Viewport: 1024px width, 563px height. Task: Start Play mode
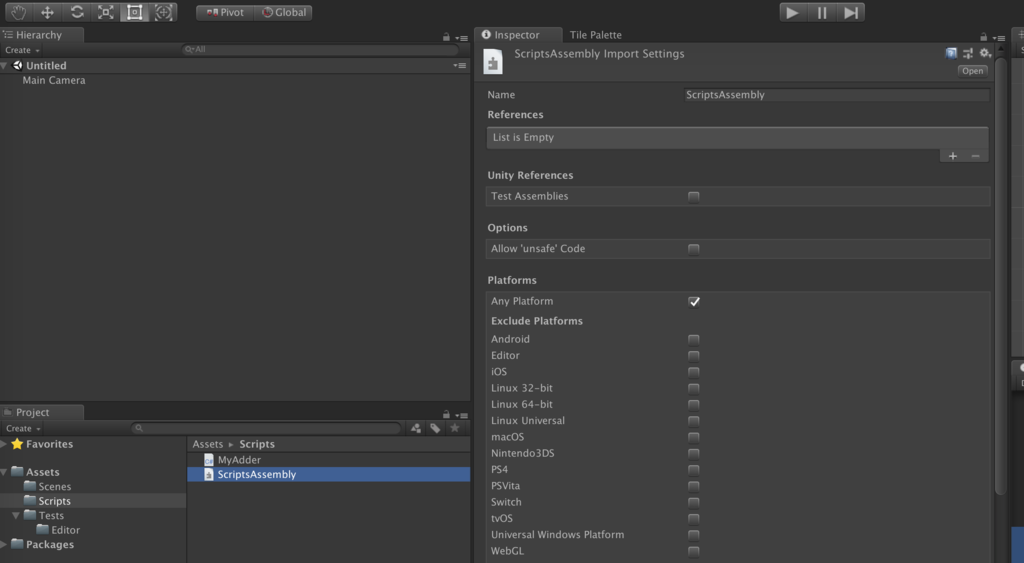tap(792, 12)
